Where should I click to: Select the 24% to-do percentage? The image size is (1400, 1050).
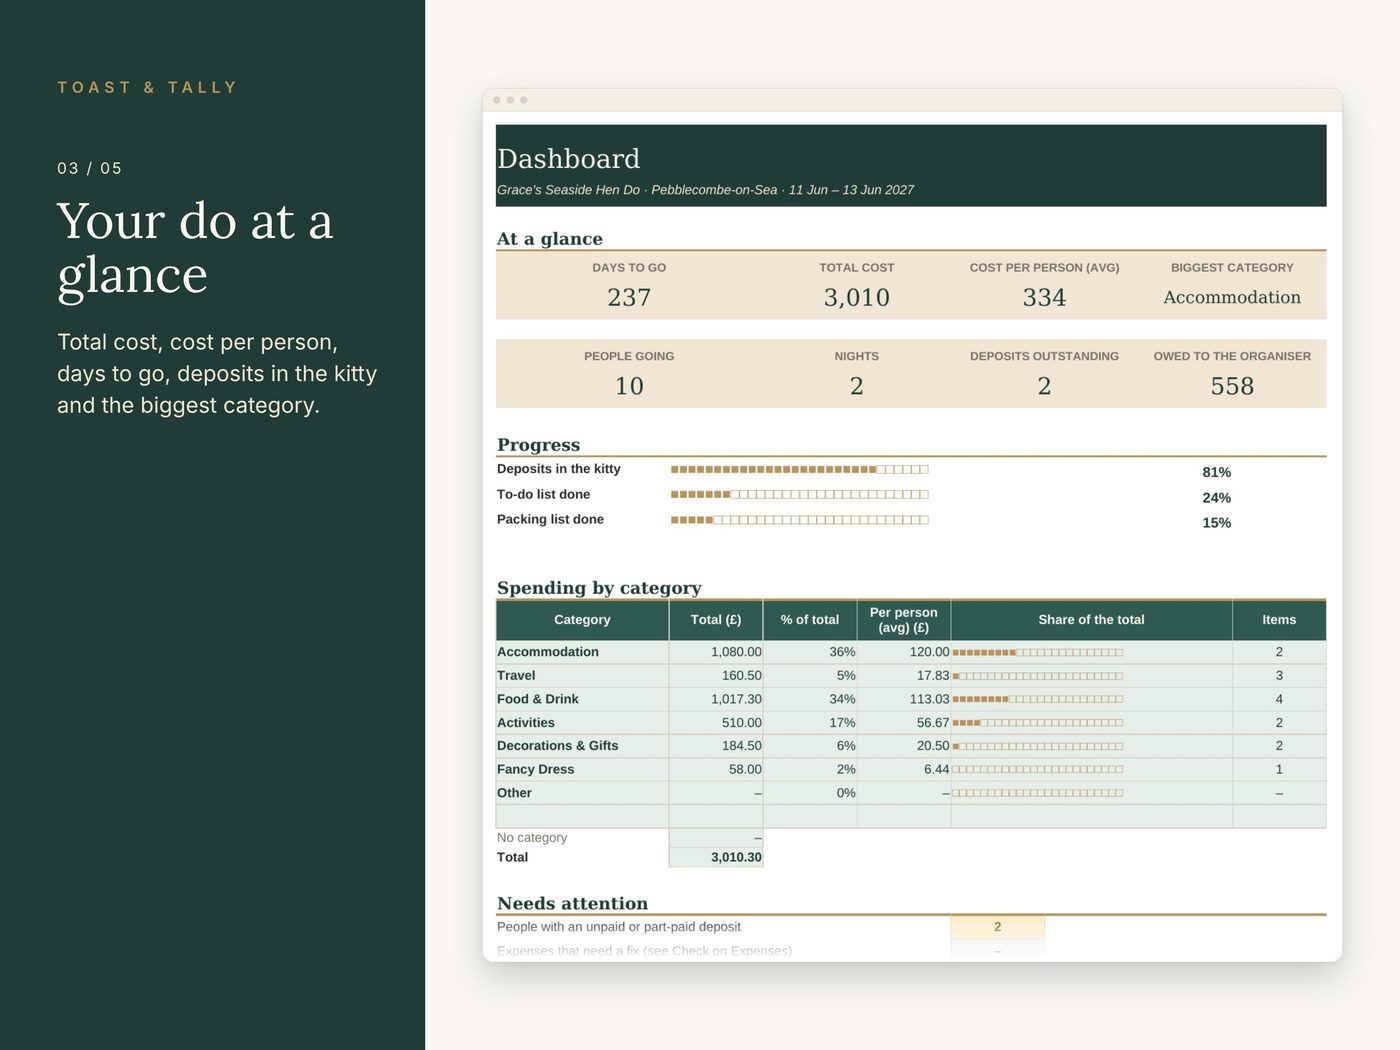pos(1216,498)
